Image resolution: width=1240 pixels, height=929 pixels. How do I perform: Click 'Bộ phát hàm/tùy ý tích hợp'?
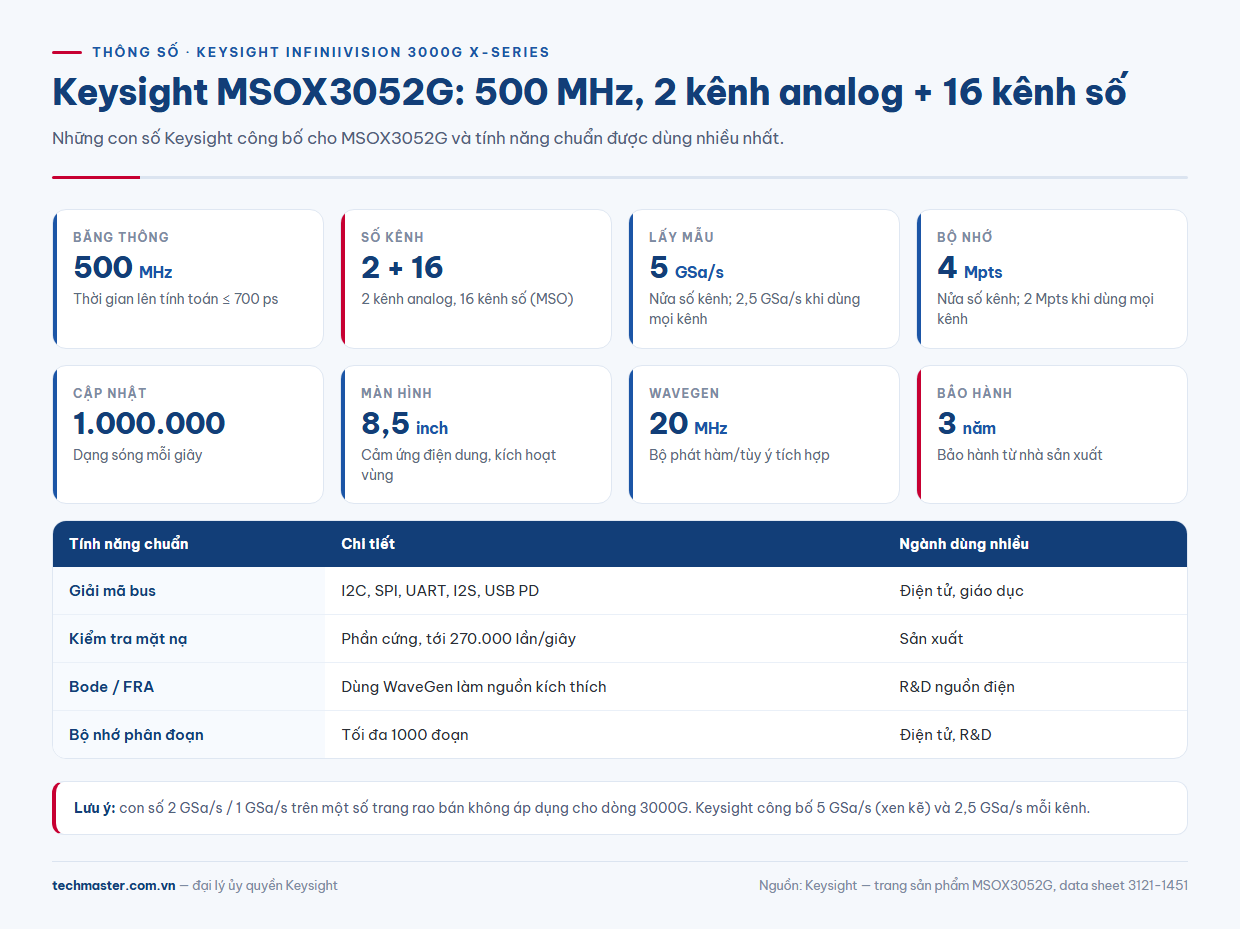point(739,455)
